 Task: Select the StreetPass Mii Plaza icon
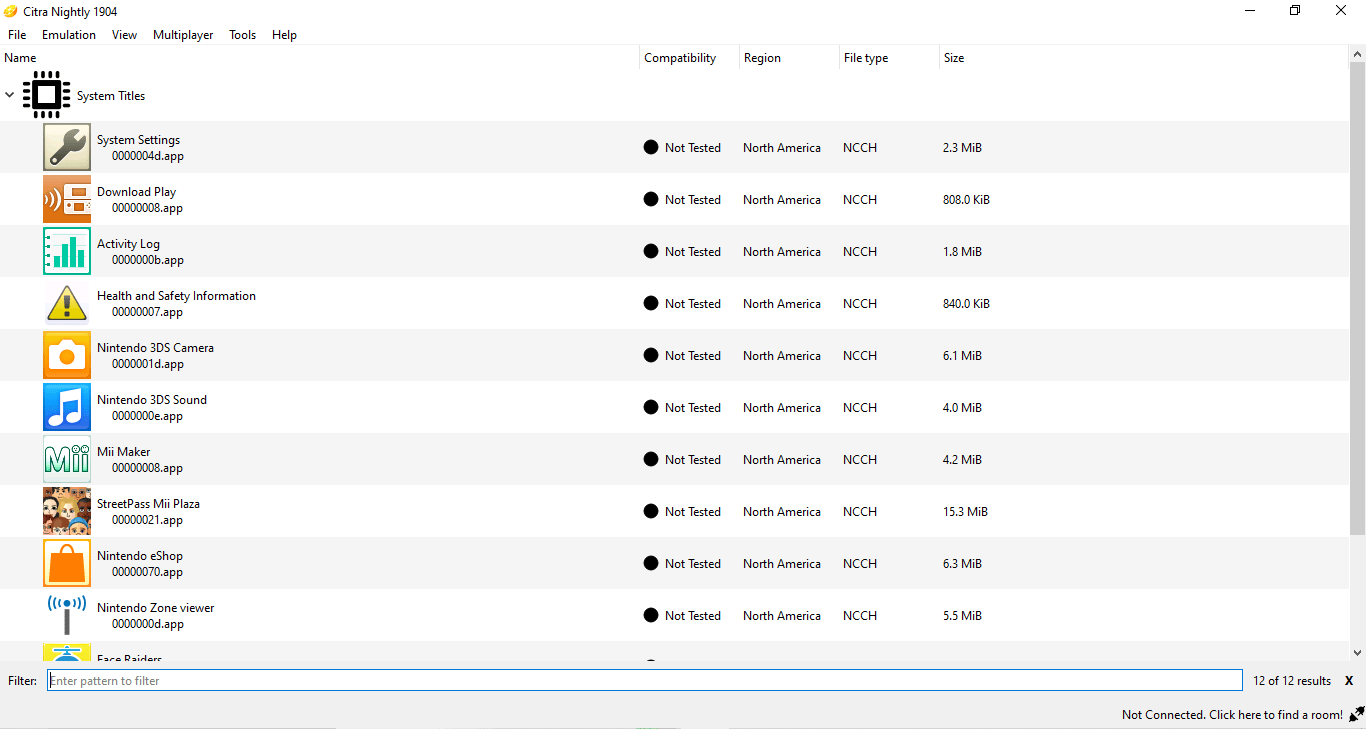pos(67,511)
